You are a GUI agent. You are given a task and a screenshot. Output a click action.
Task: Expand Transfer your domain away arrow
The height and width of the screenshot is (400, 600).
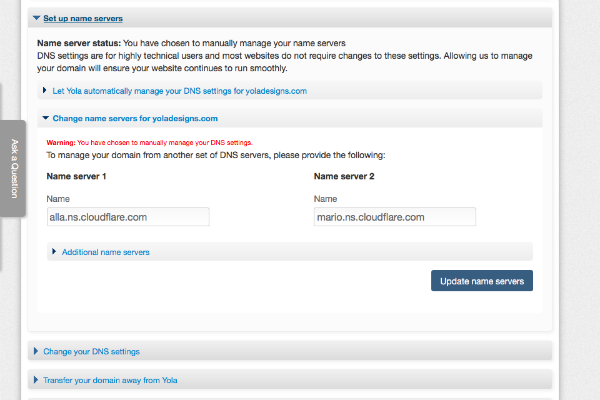36,380
